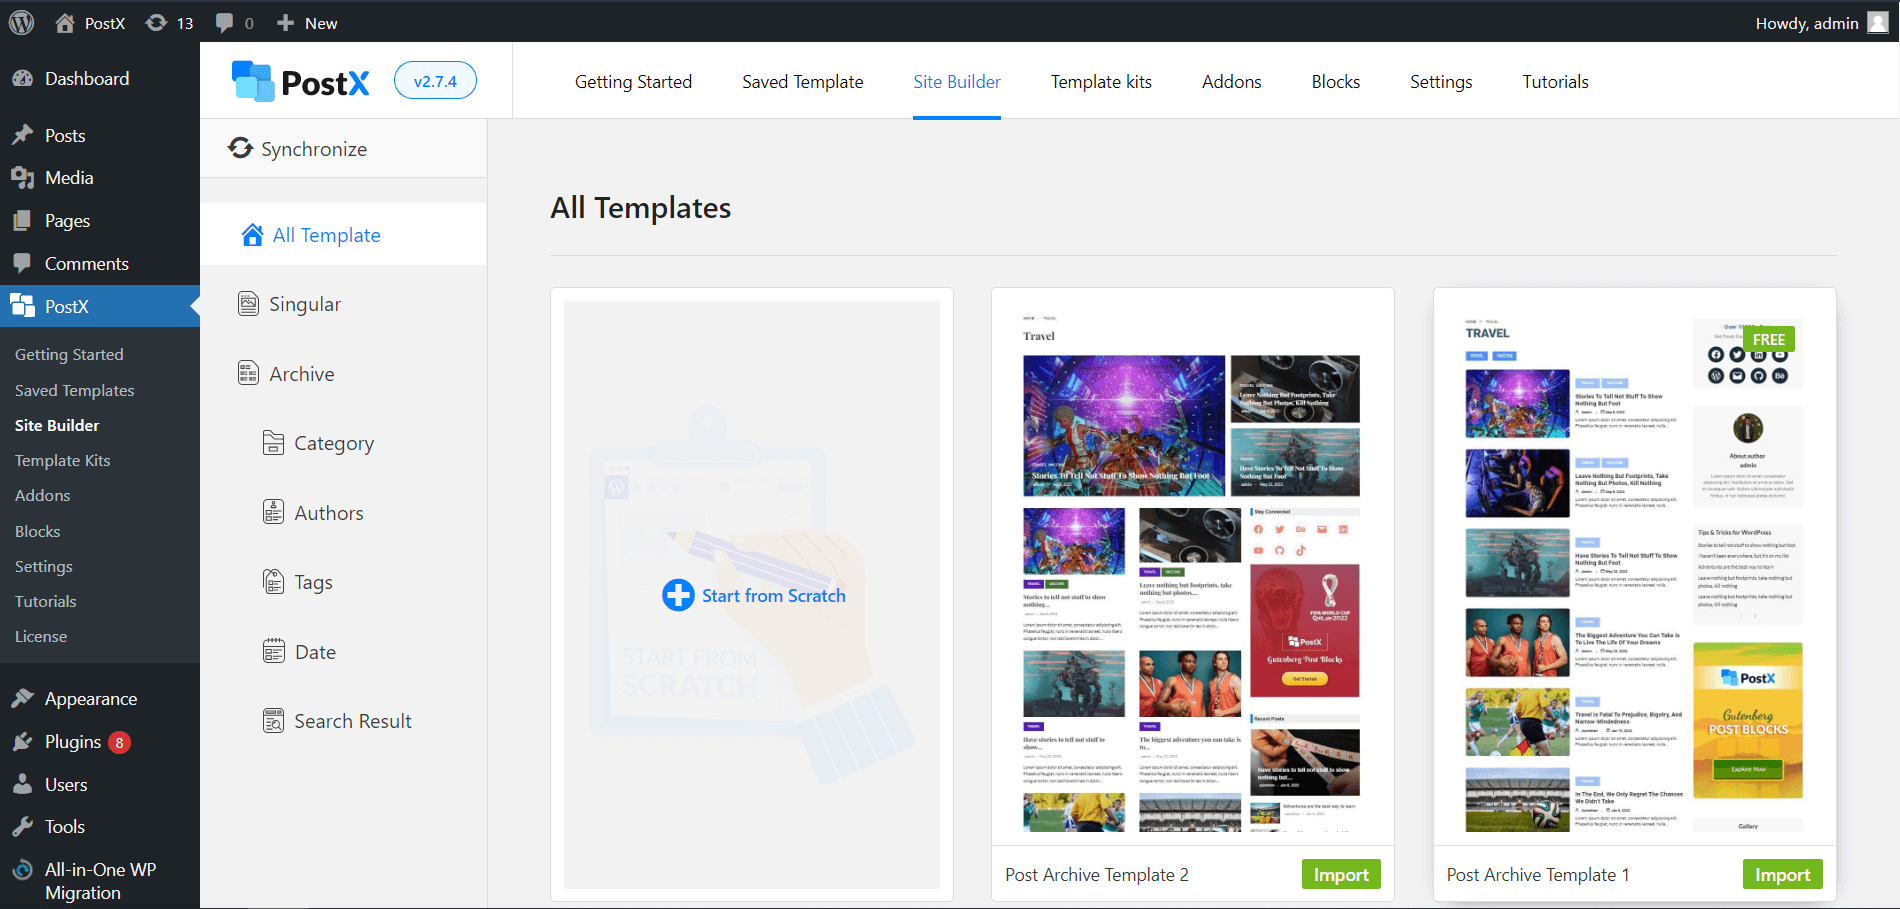Open the Archive templates section
This screenshot has width=1900, height=909.
coord(248,372)
